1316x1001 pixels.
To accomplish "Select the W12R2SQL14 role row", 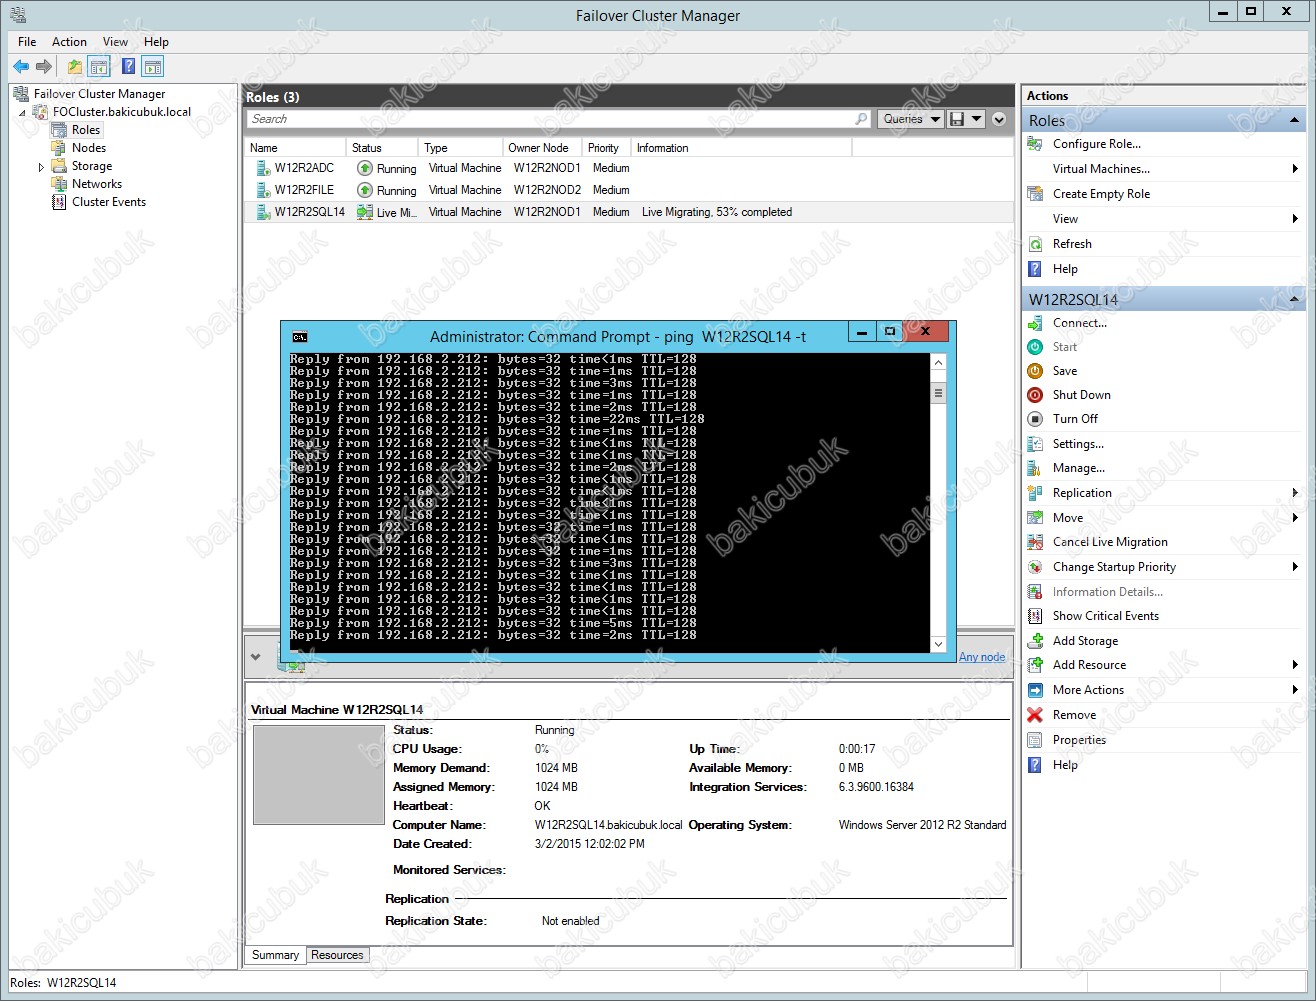I will [x=628, y=212].
